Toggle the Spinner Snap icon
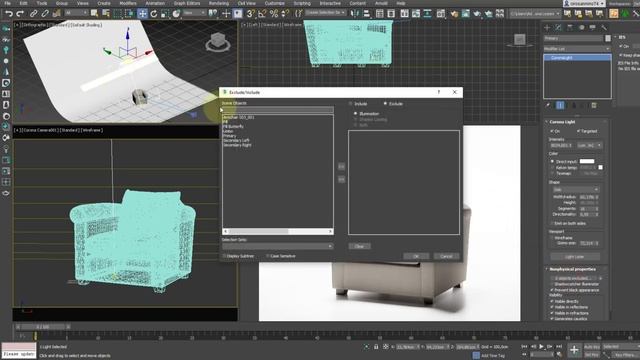 [285, 13]
